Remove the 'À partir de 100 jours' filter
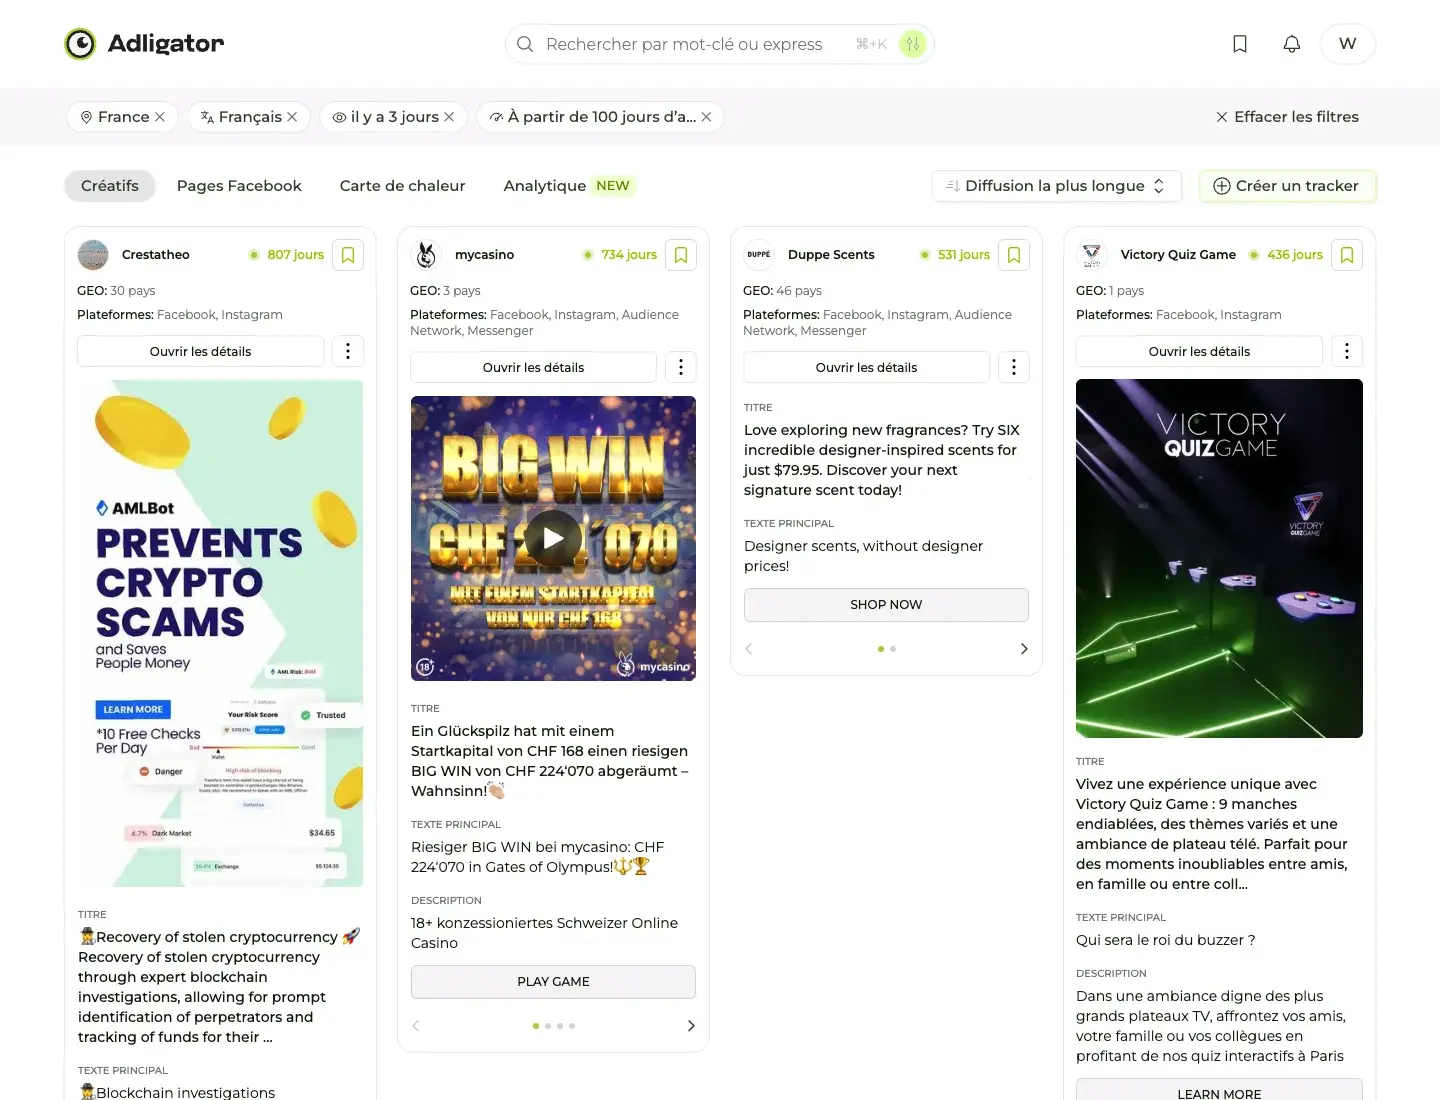 pyautogui.click(x=706, y=117)
